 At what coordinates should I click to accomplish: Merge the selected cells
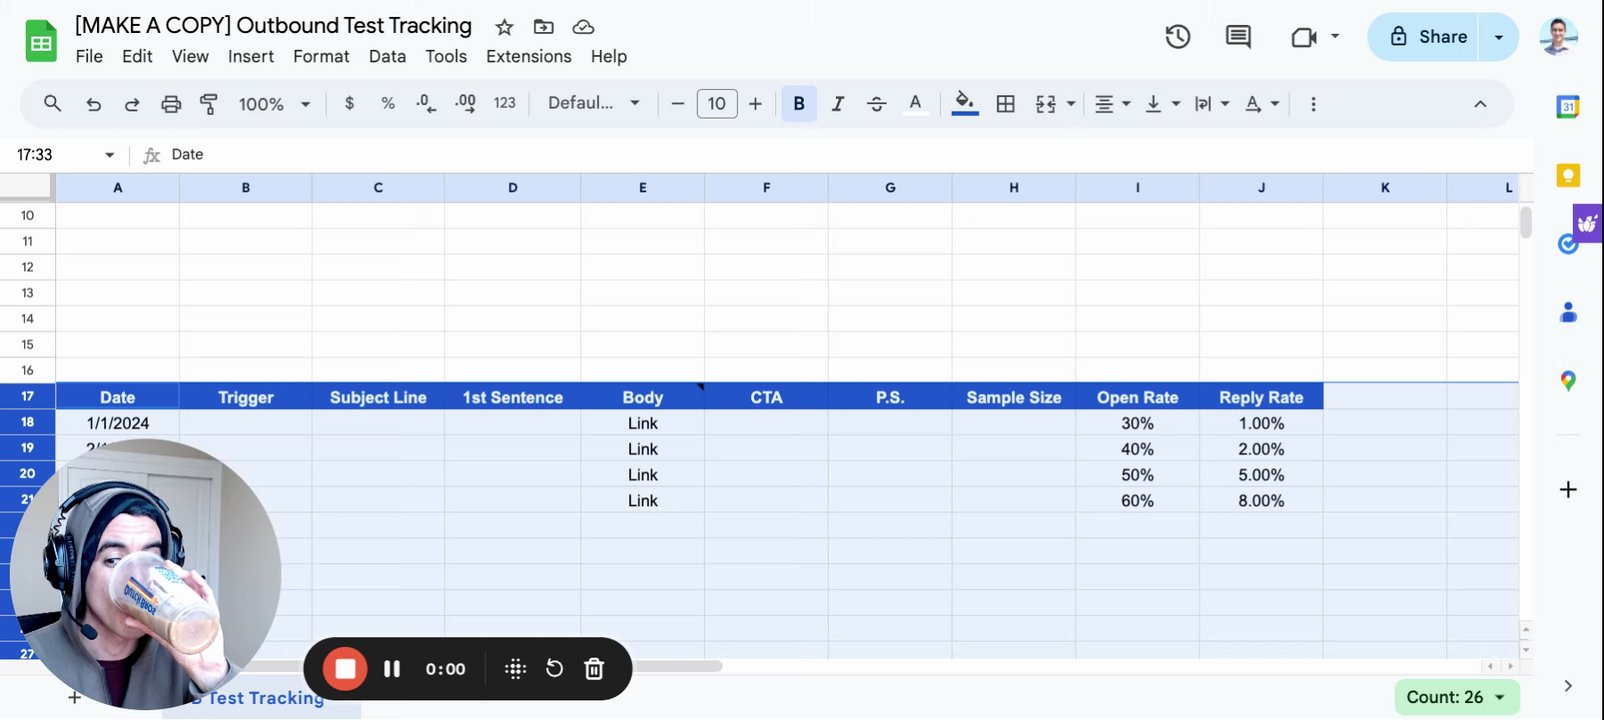[x=1046, y=103]
